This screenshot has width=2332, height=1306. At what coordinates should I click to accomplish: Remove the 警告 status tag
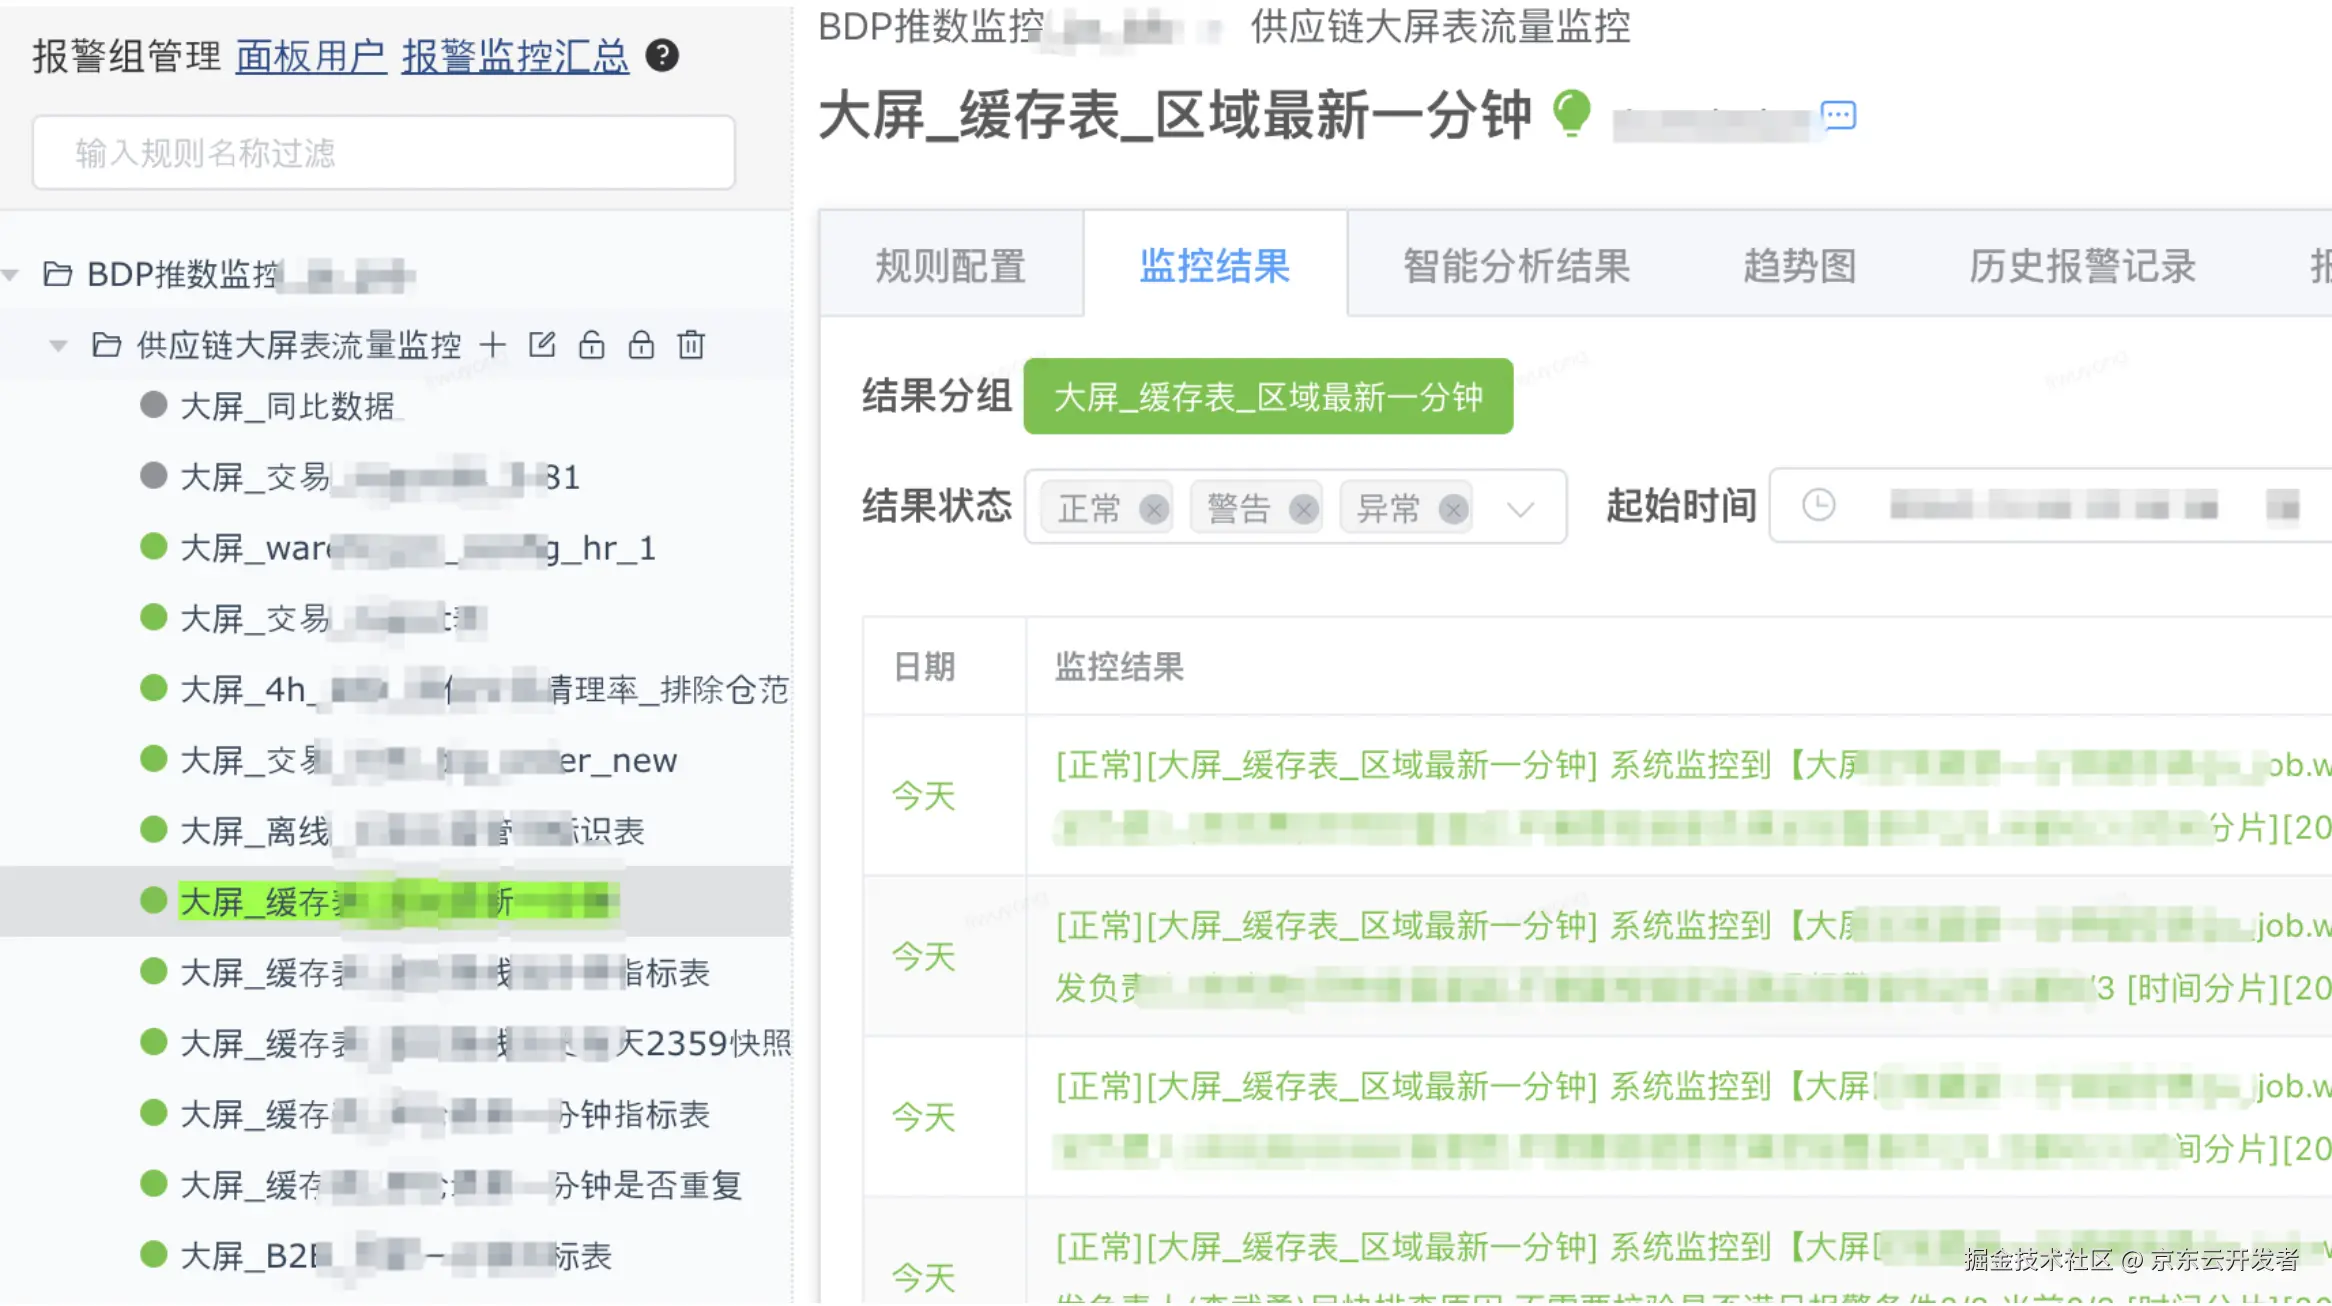click(x=1303, y=509)
